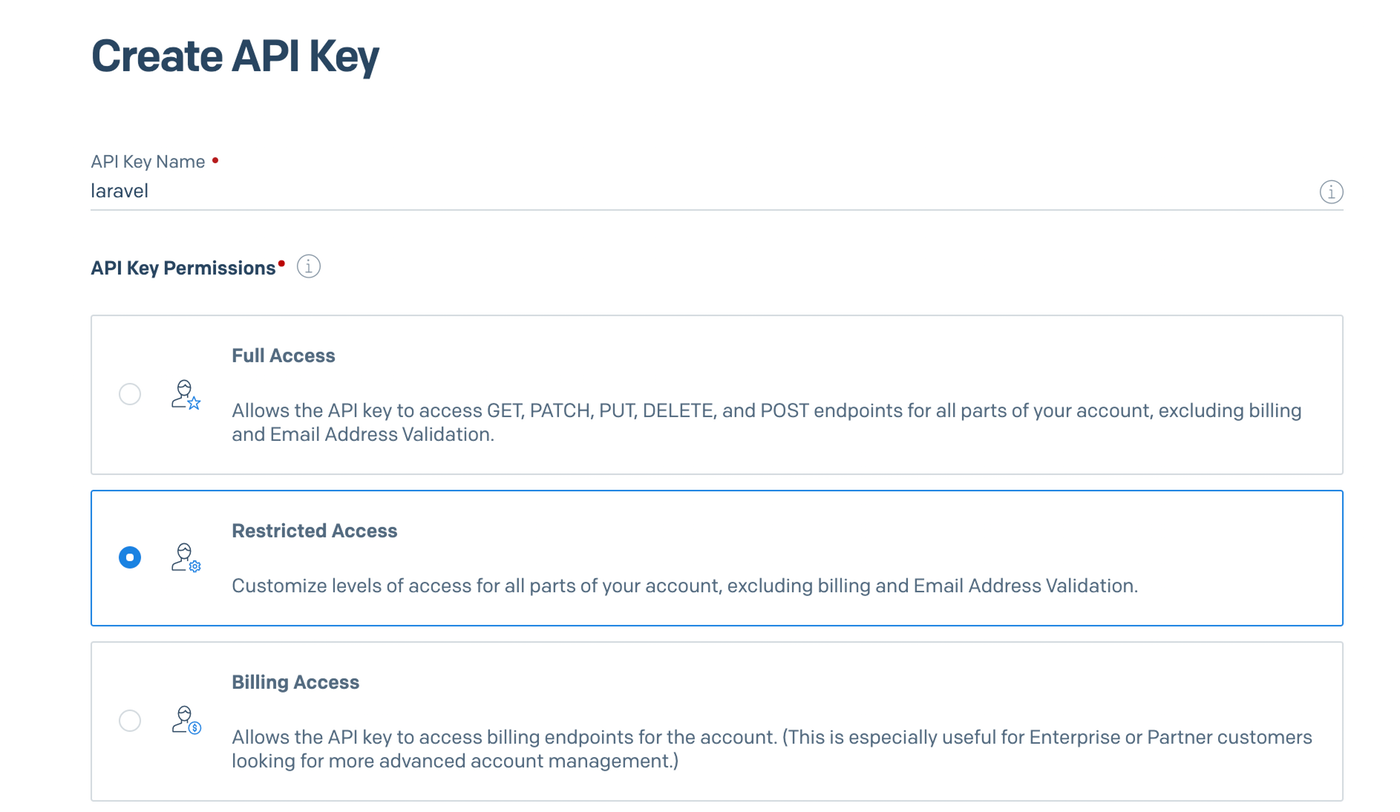1400x812 pixels.
Task: Select the Full Access radio button
Action: (x=130, y=394)
